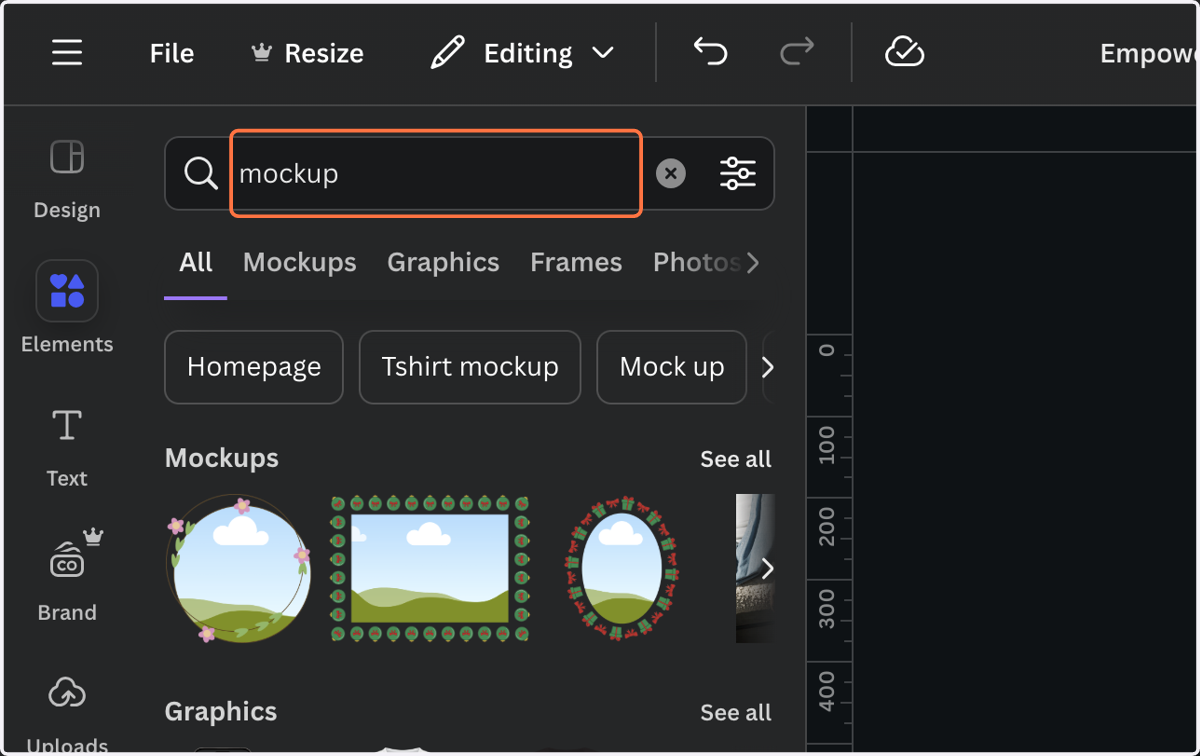Open the search filters options
Viewport: 1200px width, 756px height.
click(738, 173)
